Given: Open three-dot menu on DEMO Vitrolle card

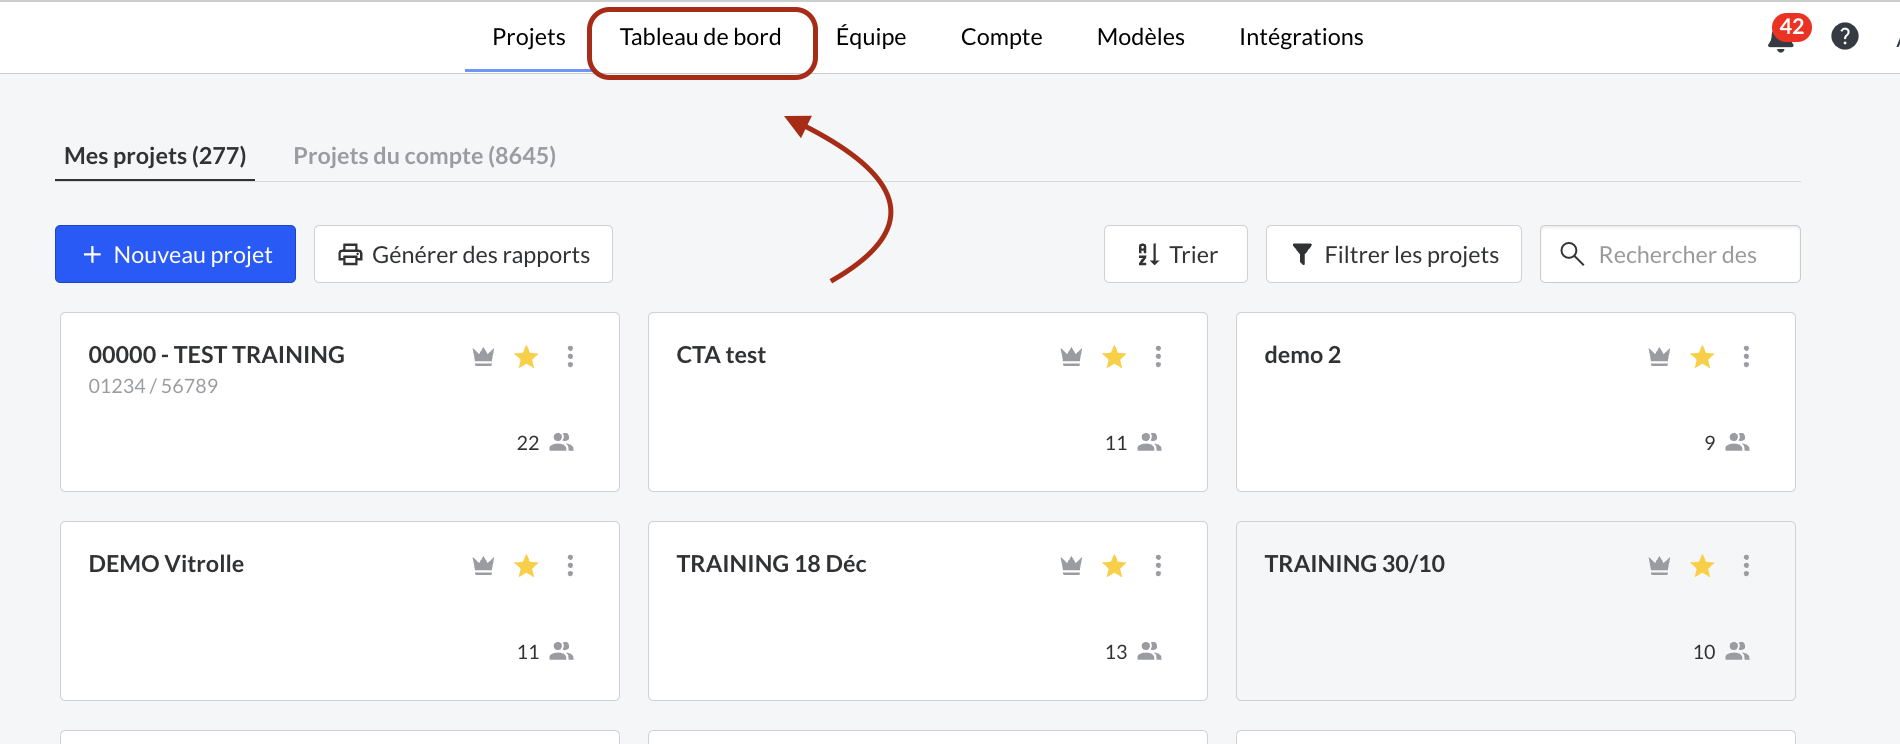Looking at the screenshot, I should (570, 565).
